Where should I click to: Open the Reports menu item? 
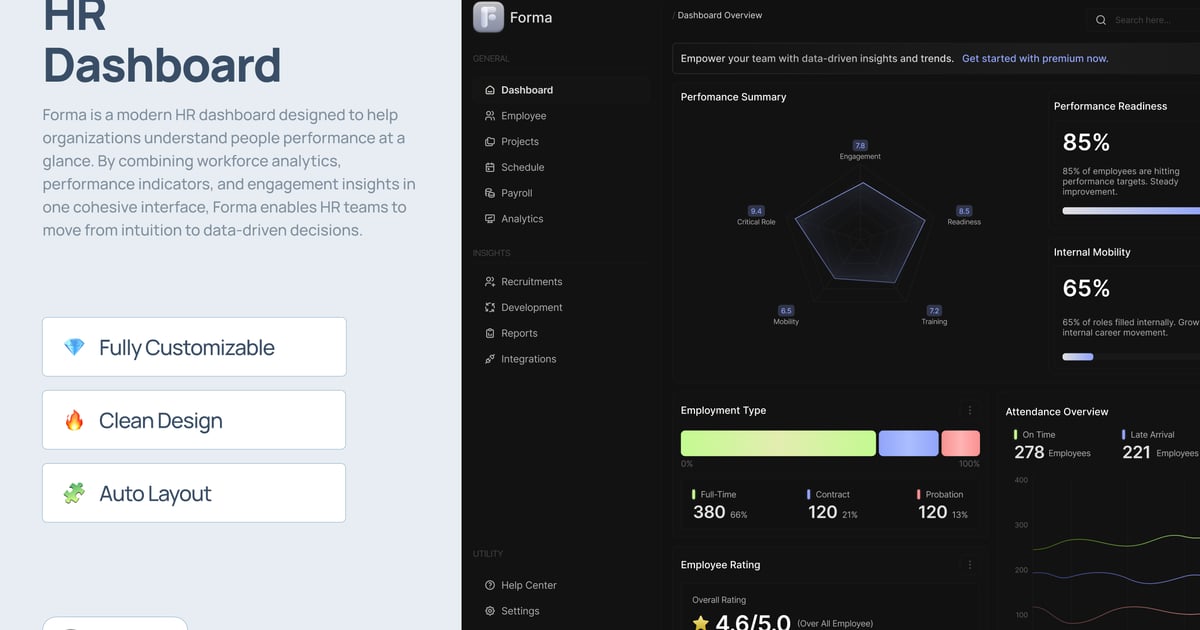click(519, 333)
